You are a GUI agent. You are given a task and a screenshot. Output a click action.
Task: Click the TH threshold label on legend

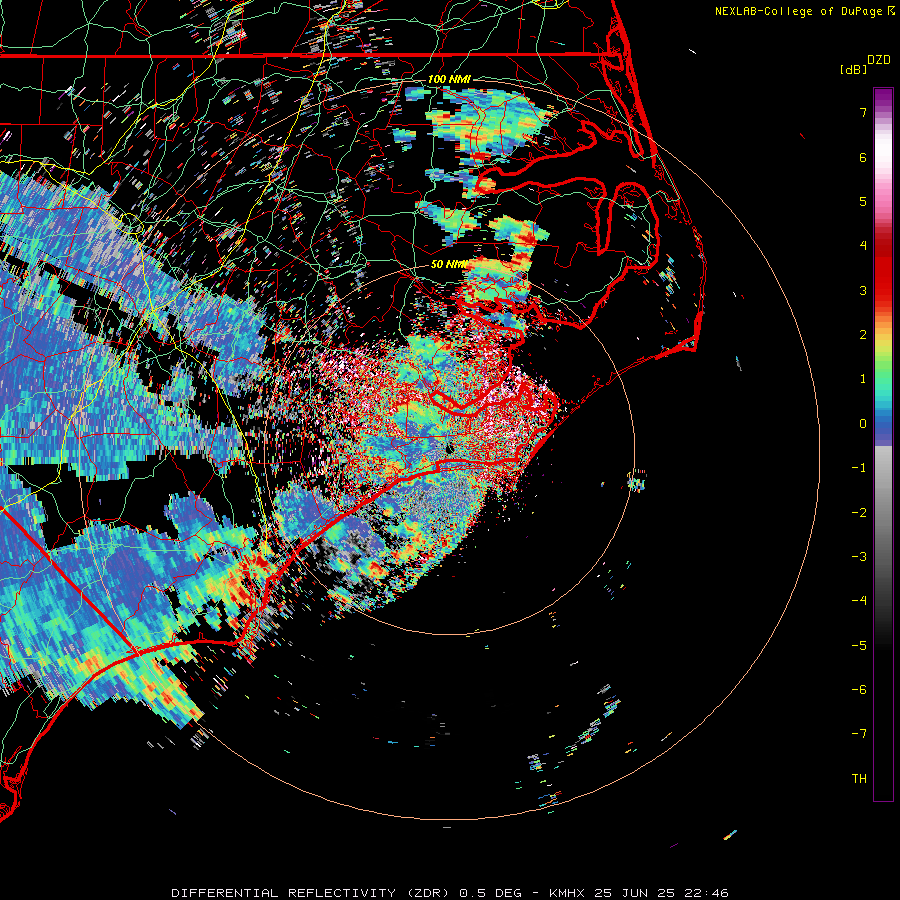859,779
